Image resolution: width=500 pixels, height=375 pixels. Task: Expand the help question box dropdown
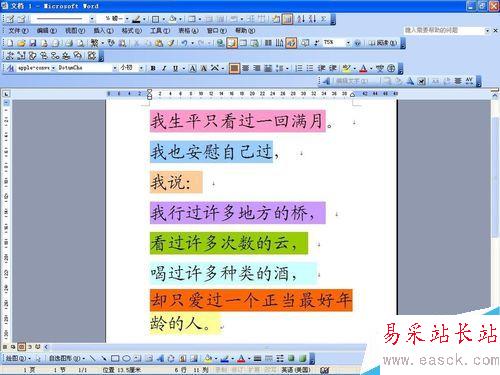487,30
